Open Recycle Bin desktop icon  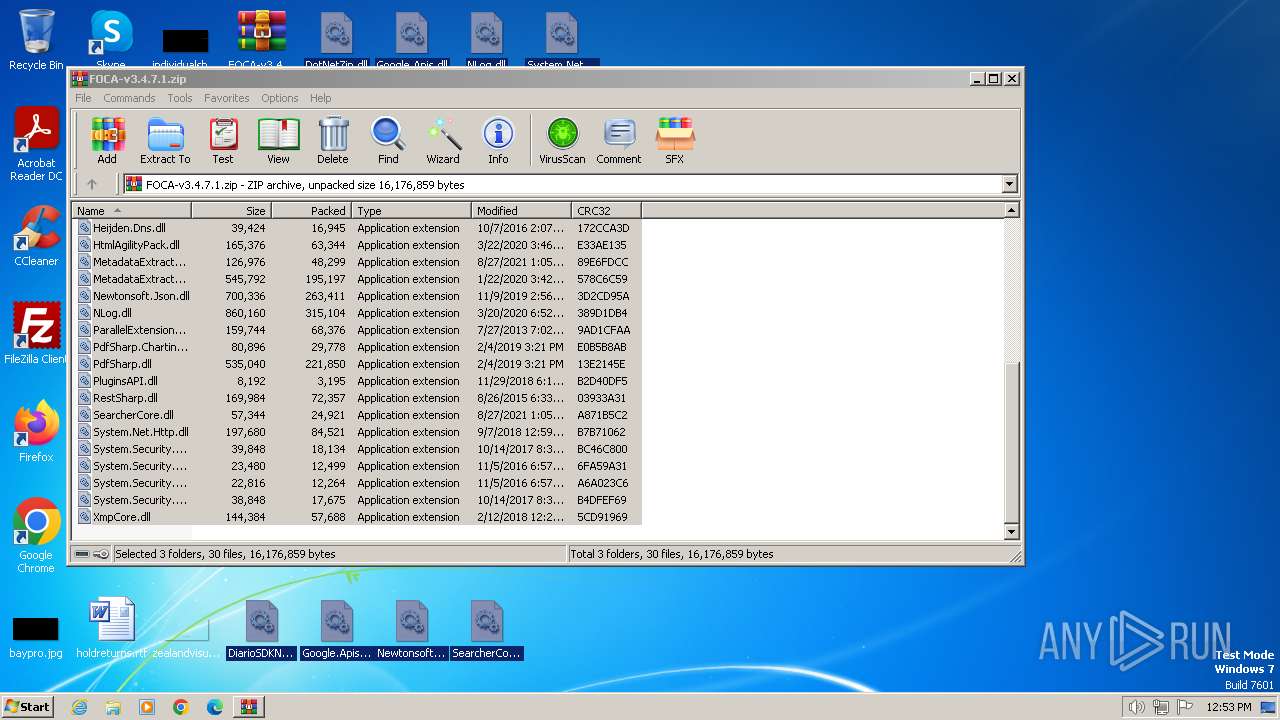tap(36, 40)
